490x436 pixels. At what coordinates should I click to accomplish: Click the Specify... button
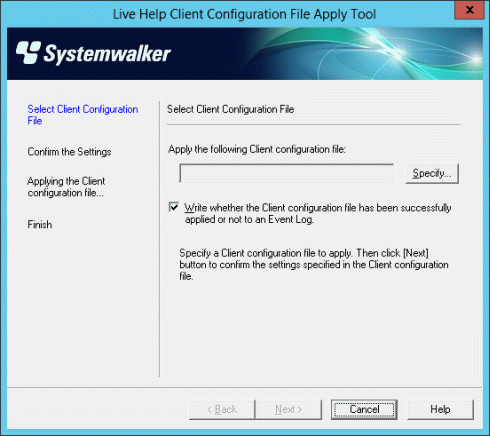(x=432, y=173)
